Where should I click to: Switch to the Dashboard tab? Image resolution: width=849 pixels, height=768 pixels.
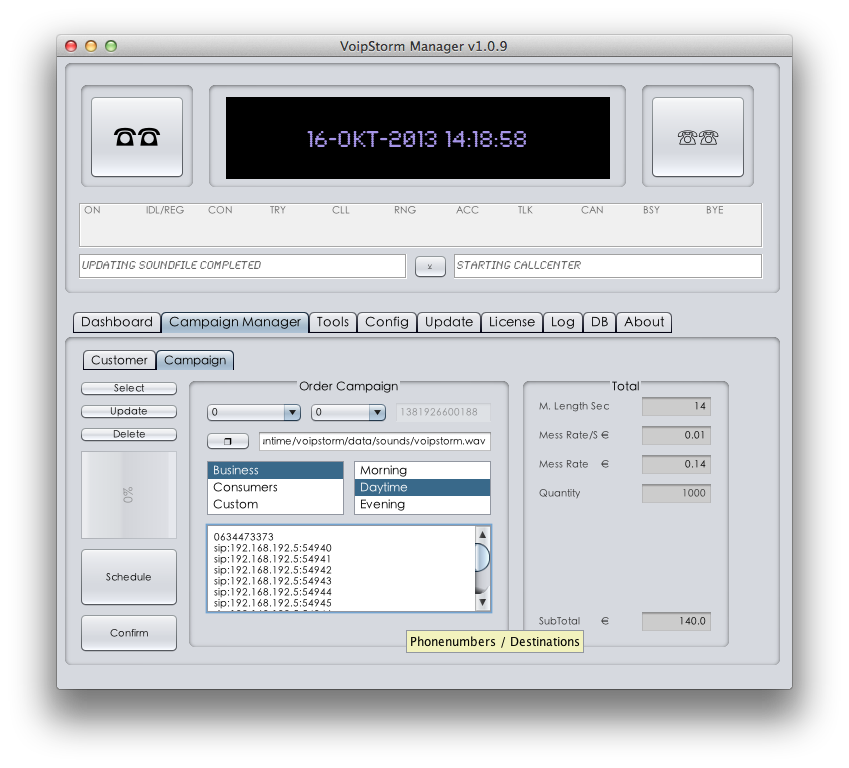[117, 322]
